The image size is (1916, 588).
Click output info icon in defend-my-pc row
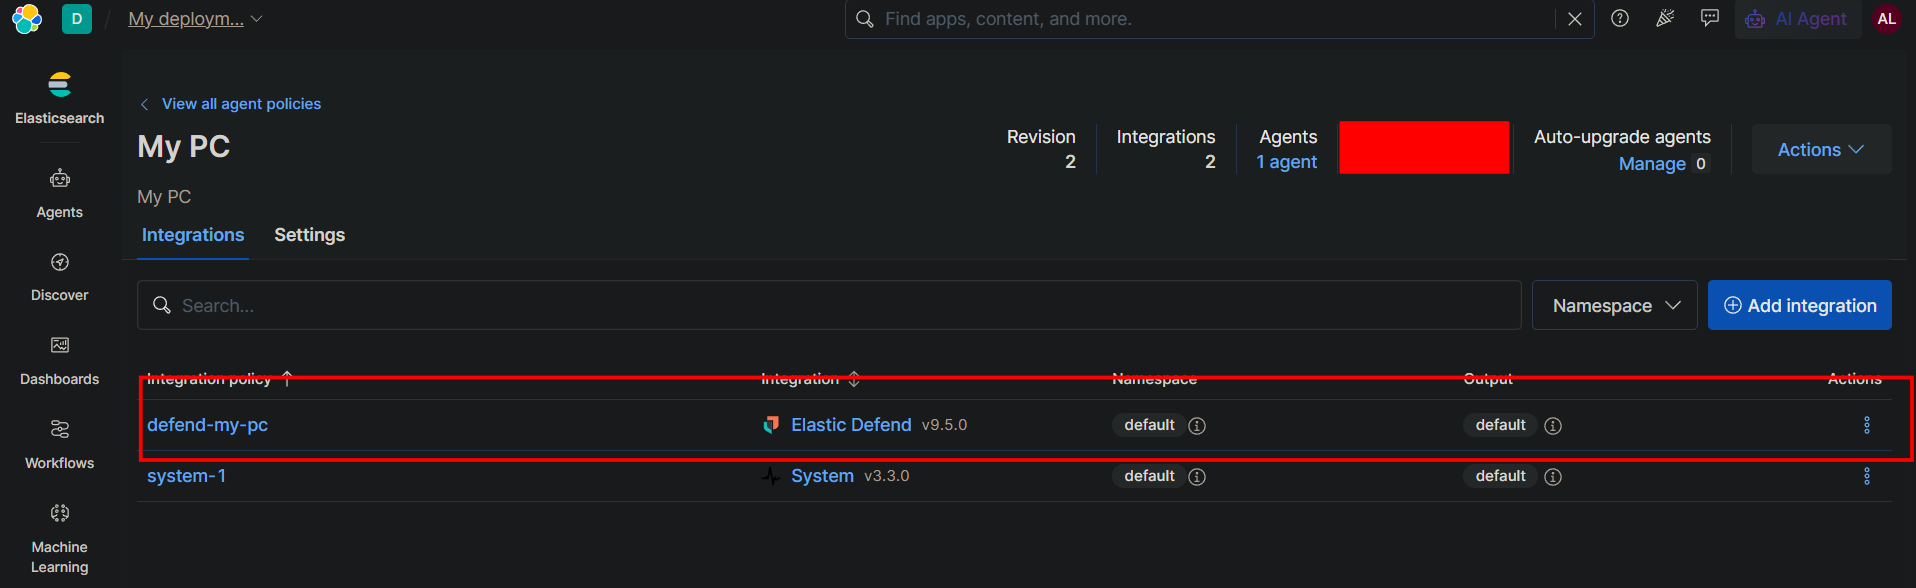(1553, 426)
